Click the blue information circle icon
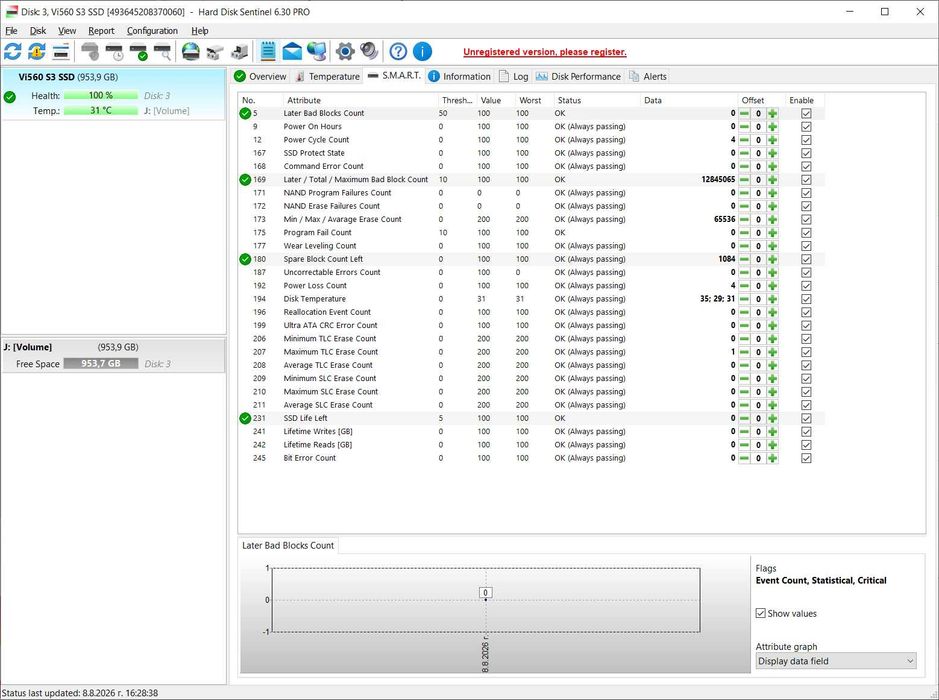This screenshot has height=700, width=939. click(422, 52)
